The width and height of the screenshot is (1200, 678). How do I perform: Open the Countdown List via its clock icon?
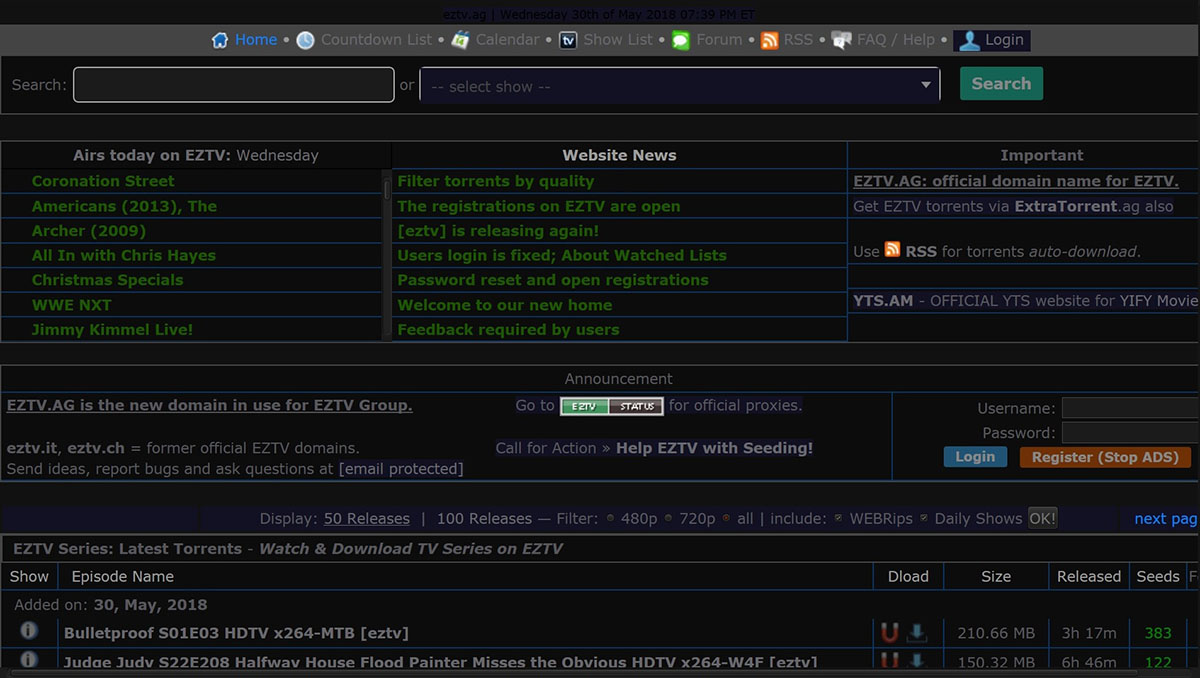point(304,40)
